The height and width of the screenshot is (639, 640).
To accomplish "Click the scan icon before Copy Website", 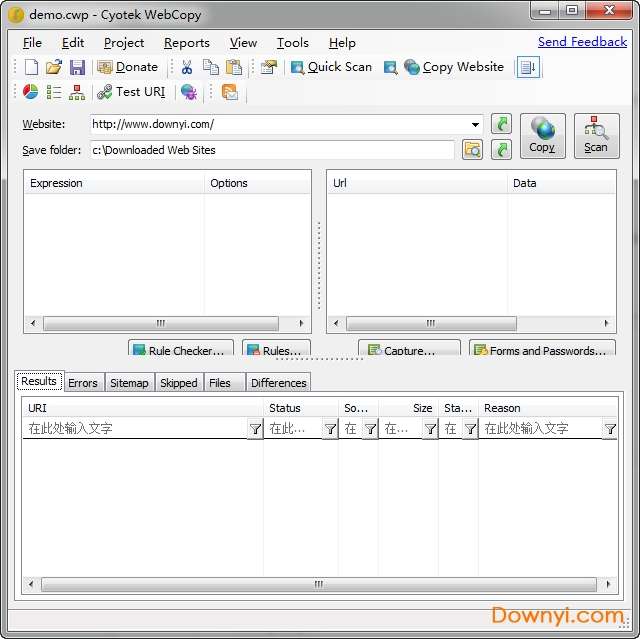I will pos(390,68).
